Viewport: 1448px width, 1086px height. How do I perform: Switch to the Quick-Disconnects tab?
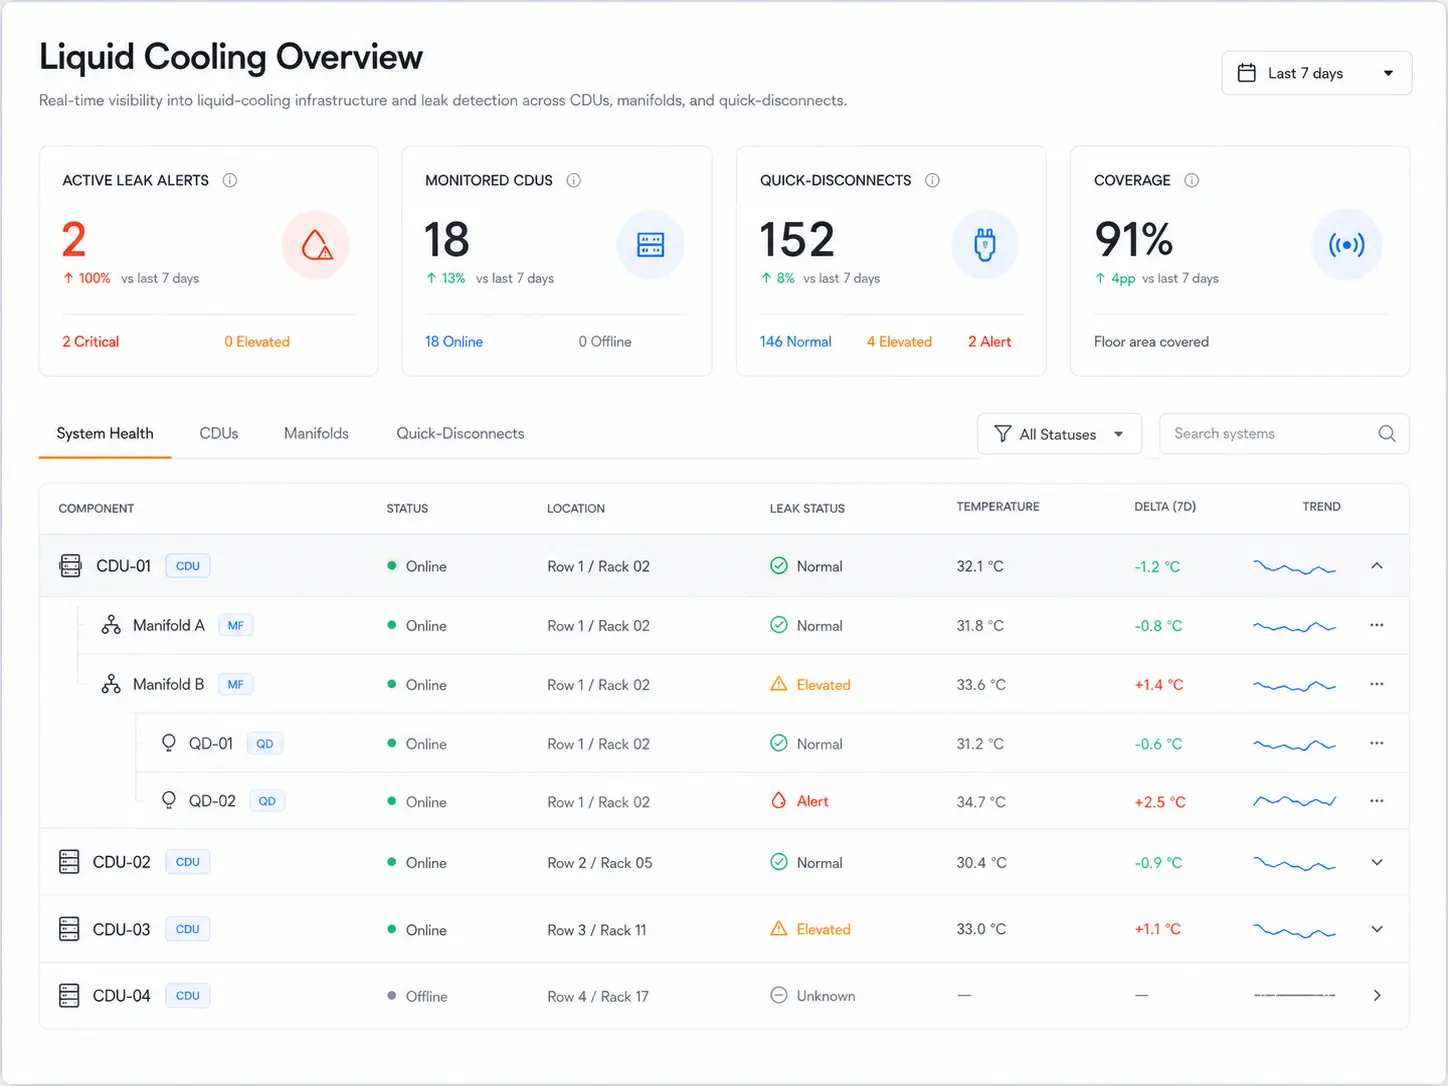point(460,433)
